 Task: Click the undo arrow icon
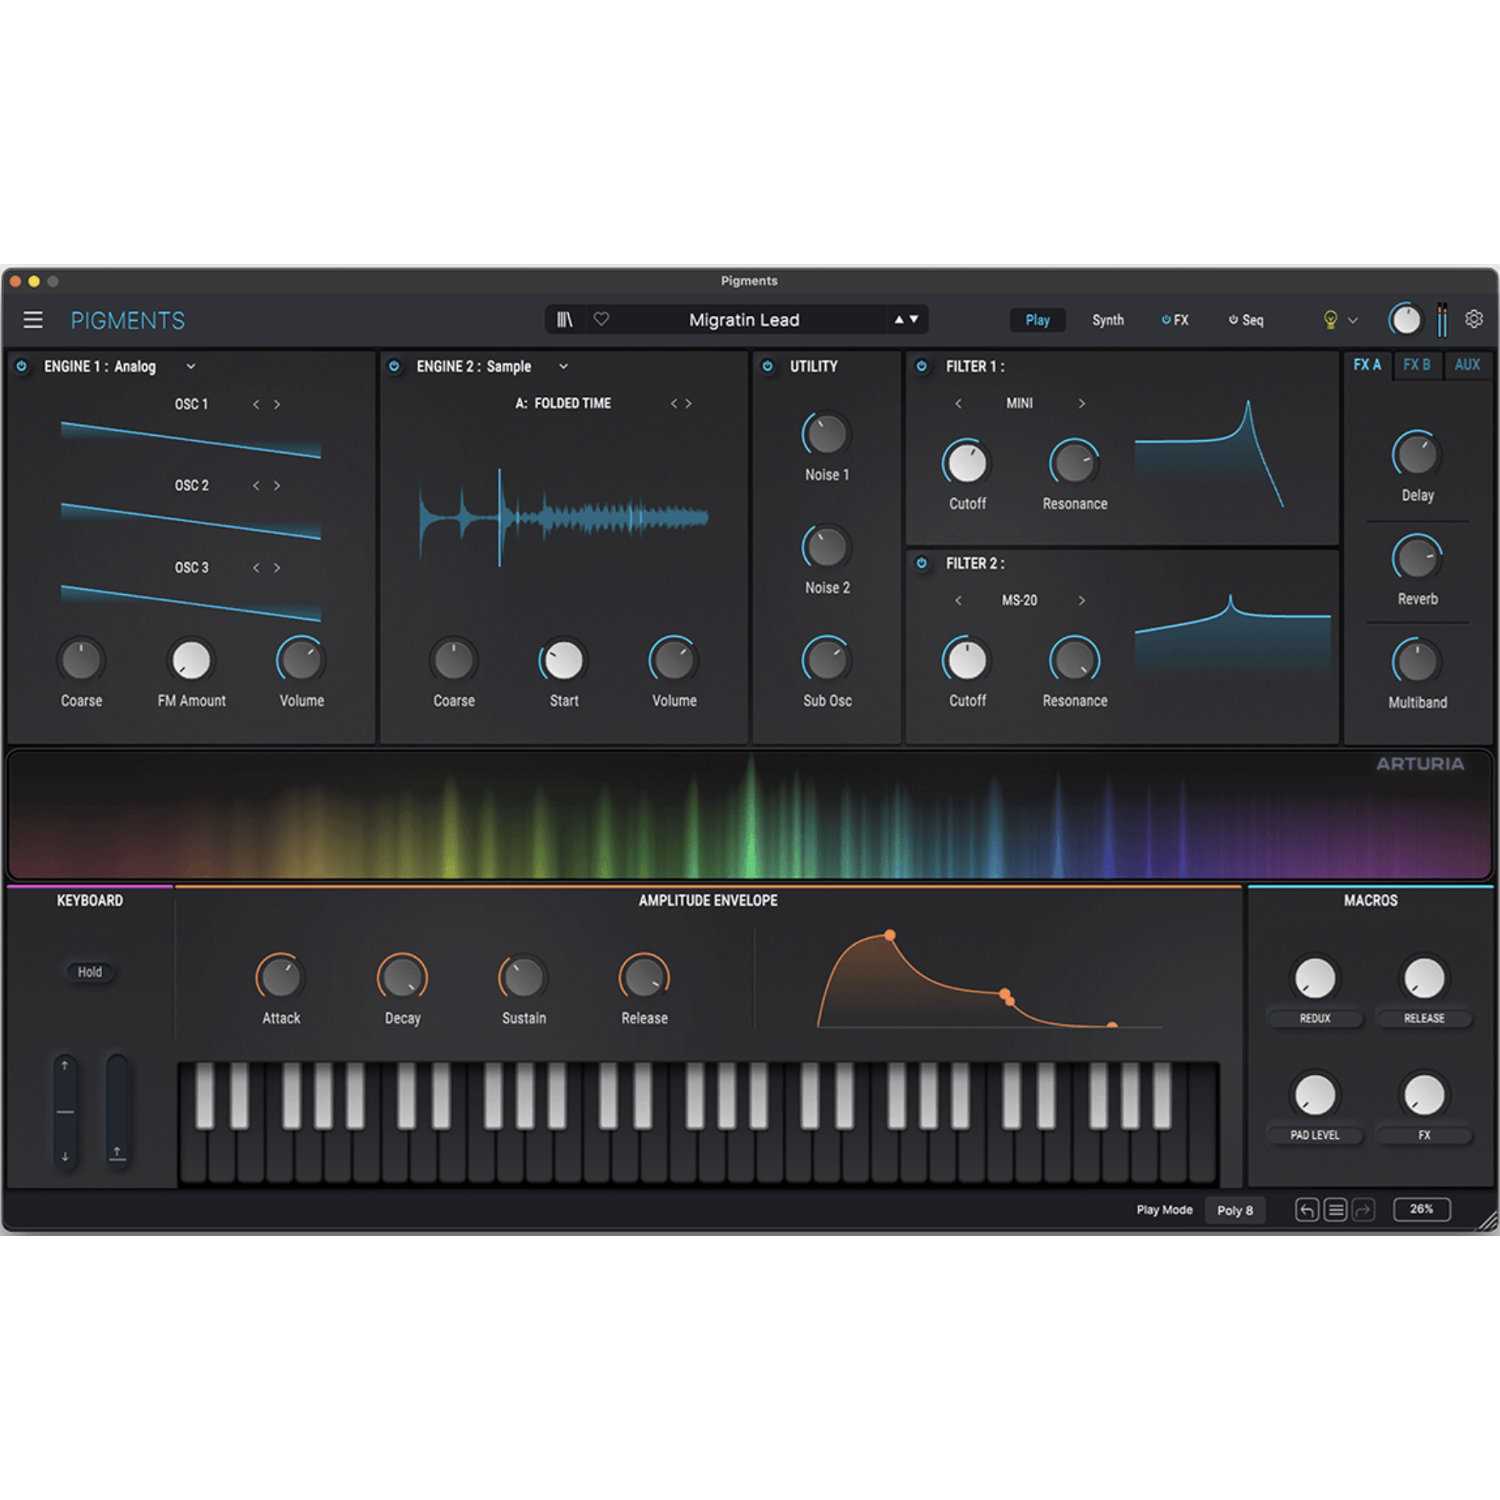pos(1307,1210)
